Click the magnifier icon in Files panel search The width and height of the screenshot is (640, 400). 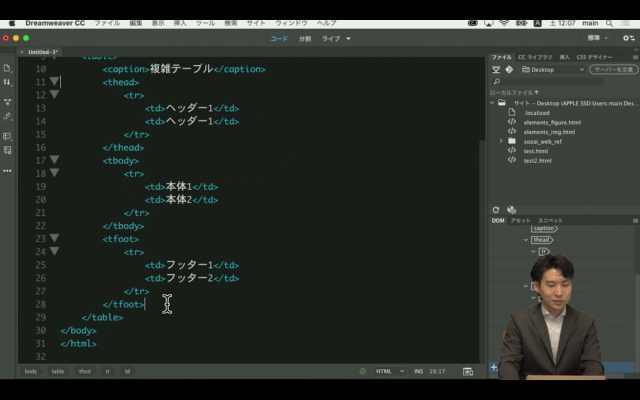tap(496, 82)
